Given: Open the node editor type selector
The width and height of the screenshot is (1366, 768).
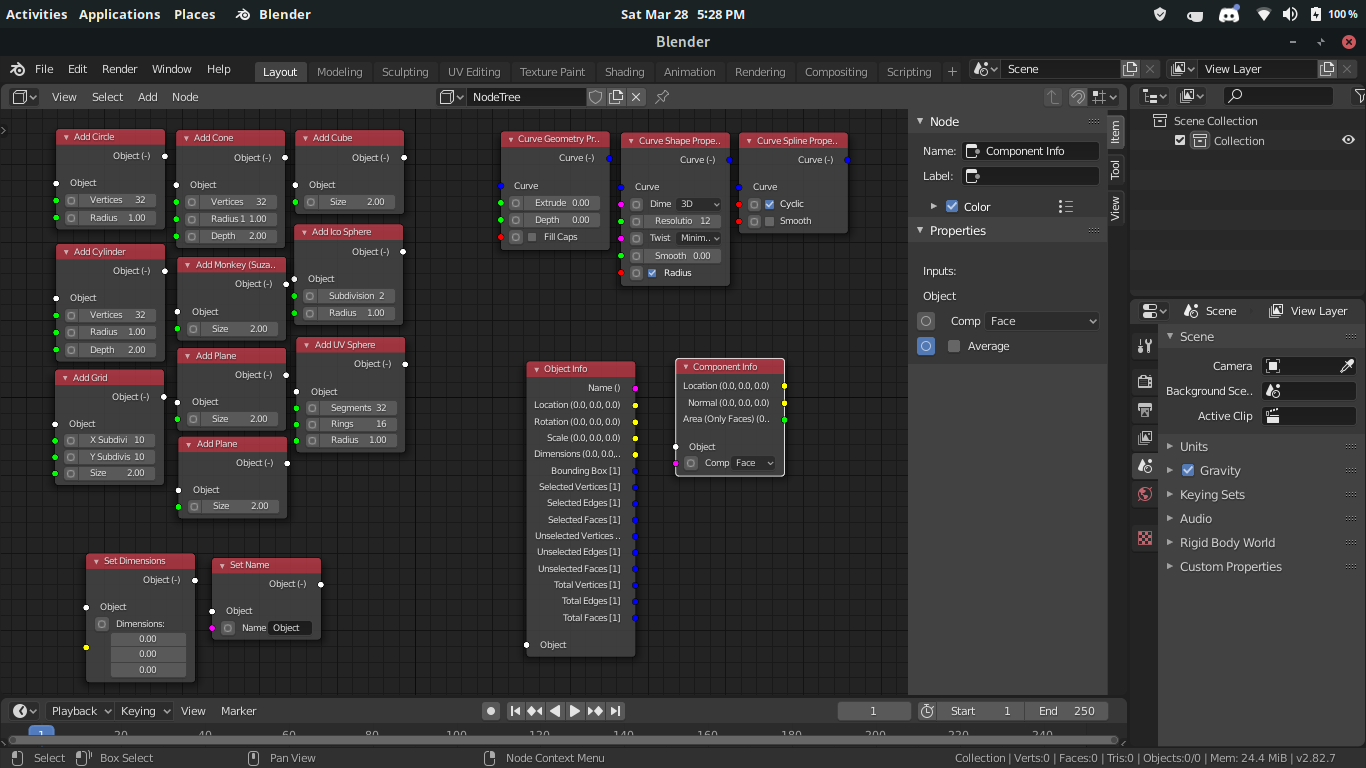Looking at the screenshot, I should (25, 97).
